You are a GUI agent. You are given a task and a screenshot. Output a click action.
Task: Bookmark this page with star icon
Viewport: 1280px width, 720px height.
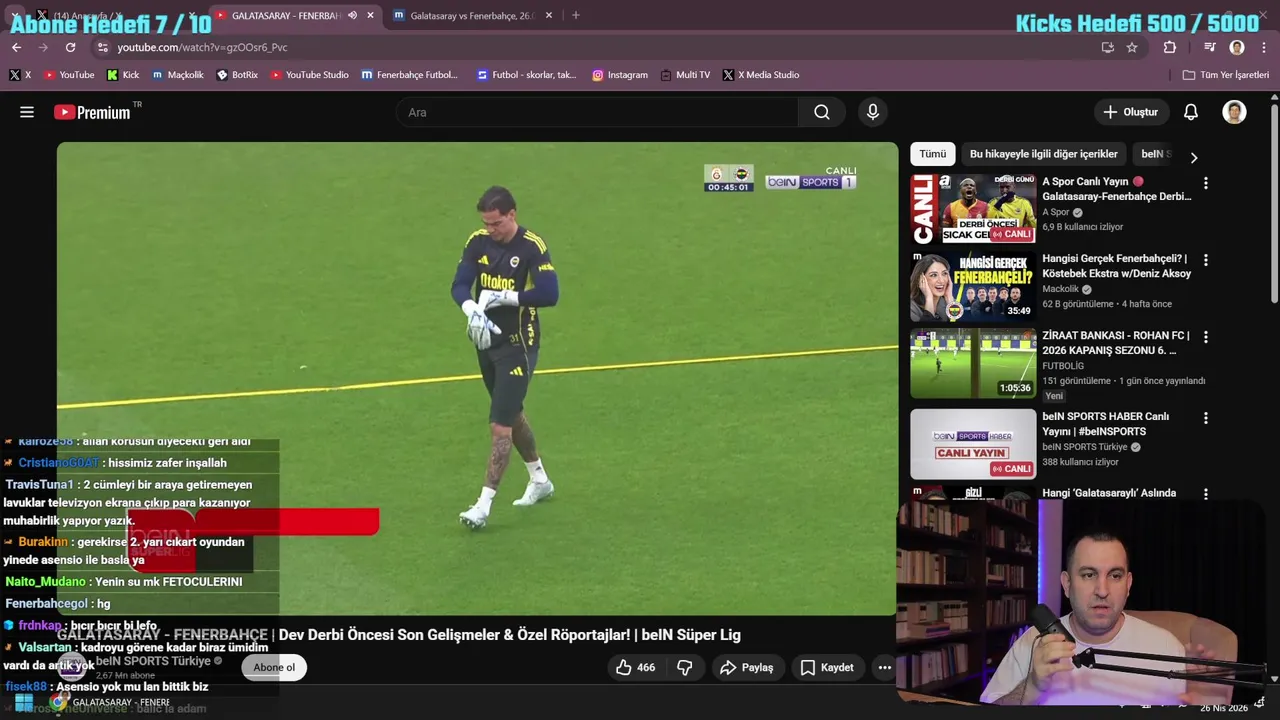tap(1132, 47)
